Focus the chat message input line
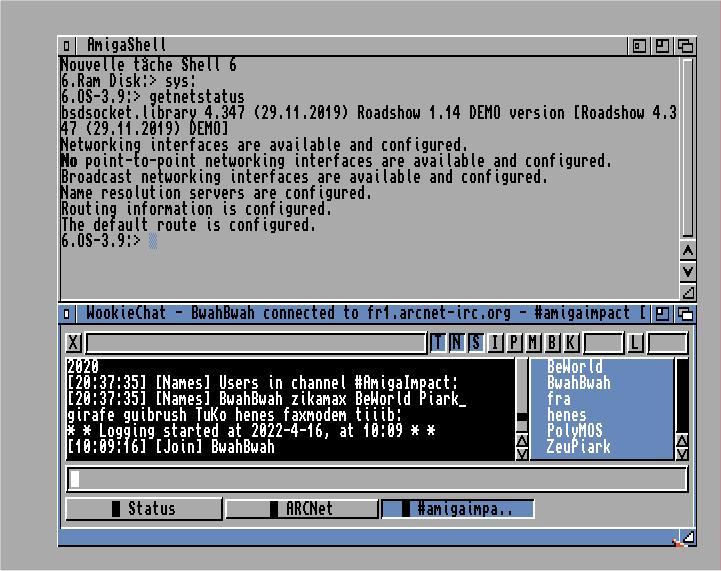The image size is (721, 571). [377, 479]
